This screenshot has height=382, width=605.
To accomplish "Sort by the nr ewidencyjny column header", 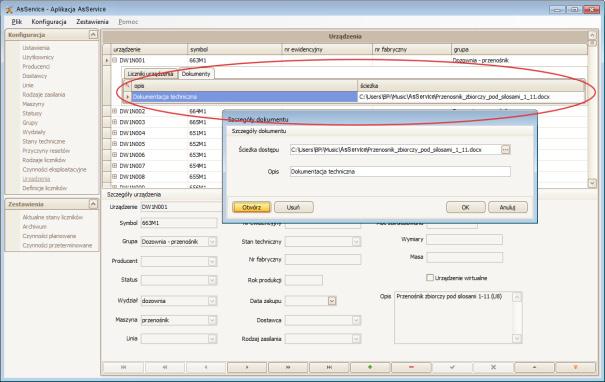I will click(x=327, y=49).
